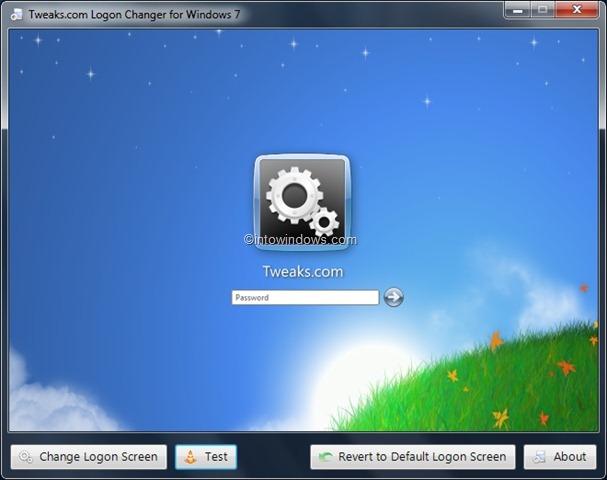Click the gears user account picture
607x480 pixels.
(302, 202)
